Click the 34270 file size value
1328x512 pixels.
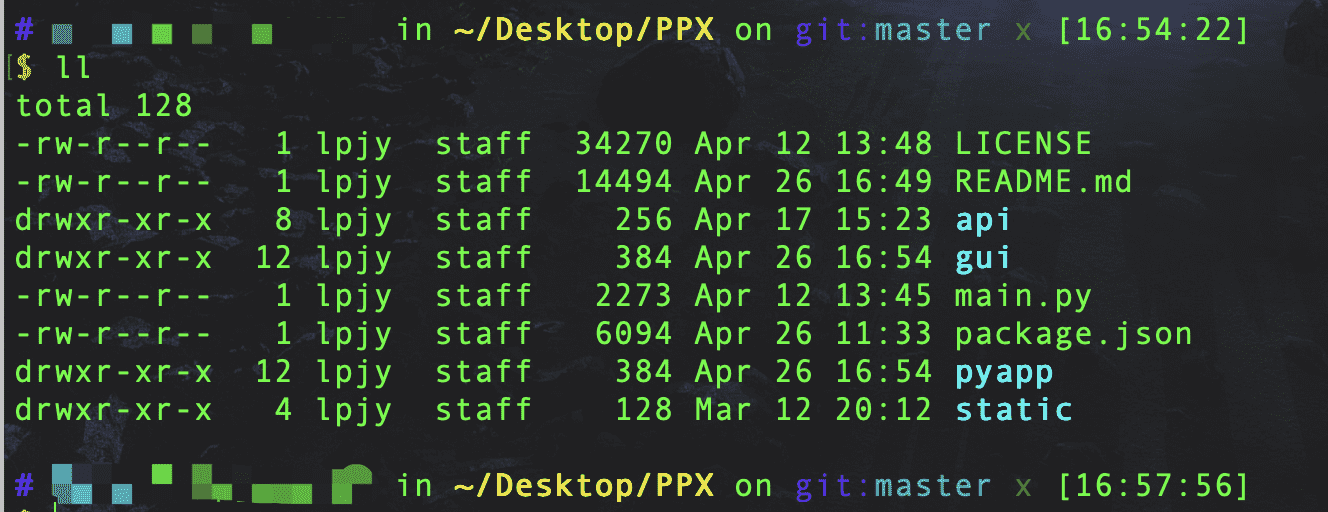pos(623,144)
